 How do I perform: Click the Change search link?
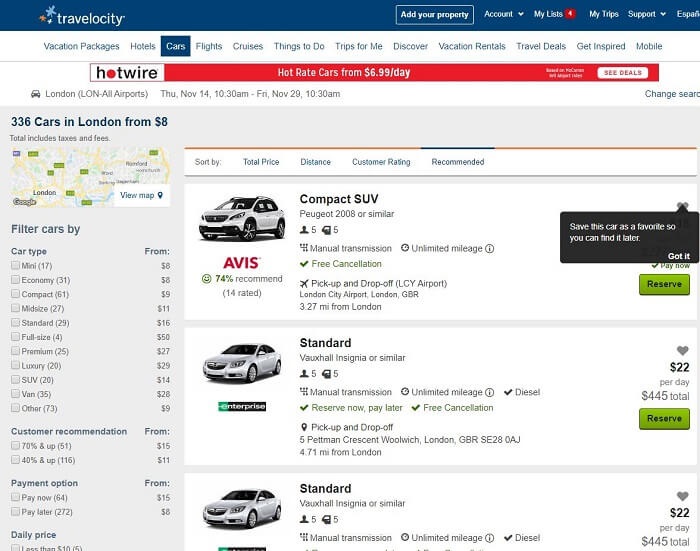672,94
